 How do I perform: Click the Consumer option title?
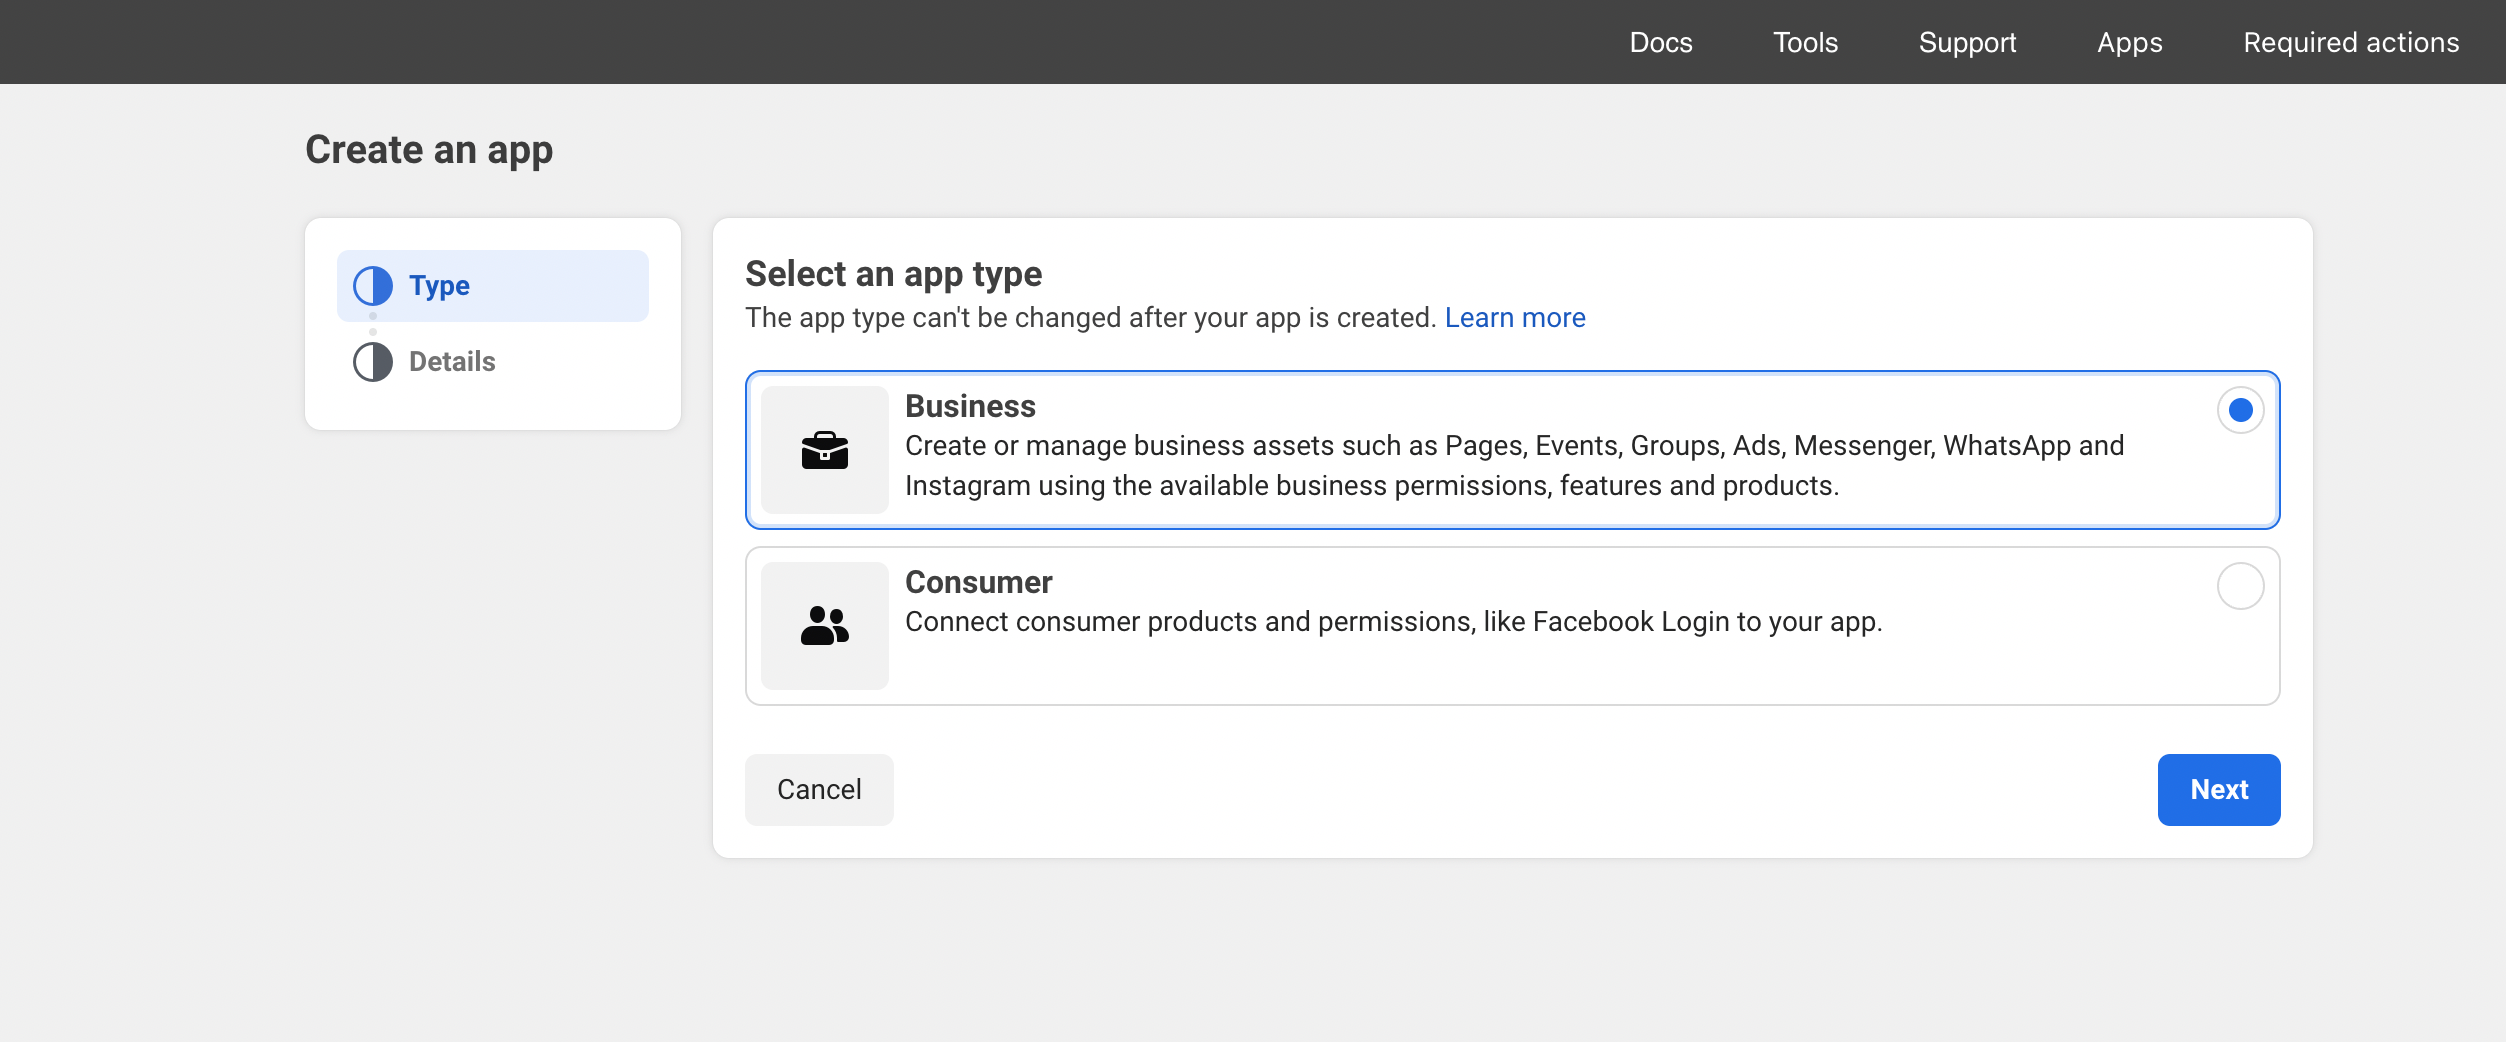point(978,582)
